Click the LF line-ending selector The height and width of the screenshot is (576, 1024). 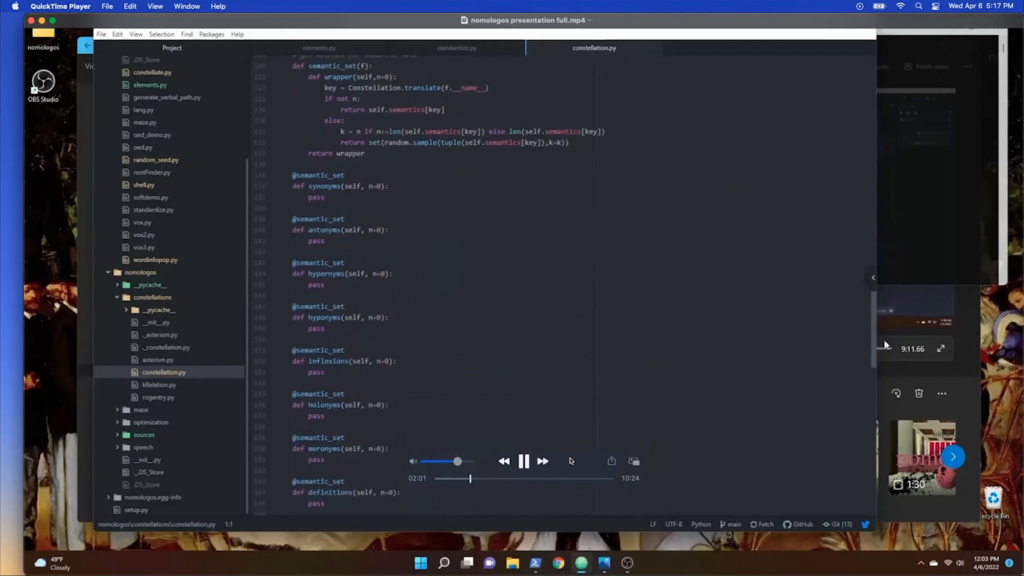click(x=653, y=524)
